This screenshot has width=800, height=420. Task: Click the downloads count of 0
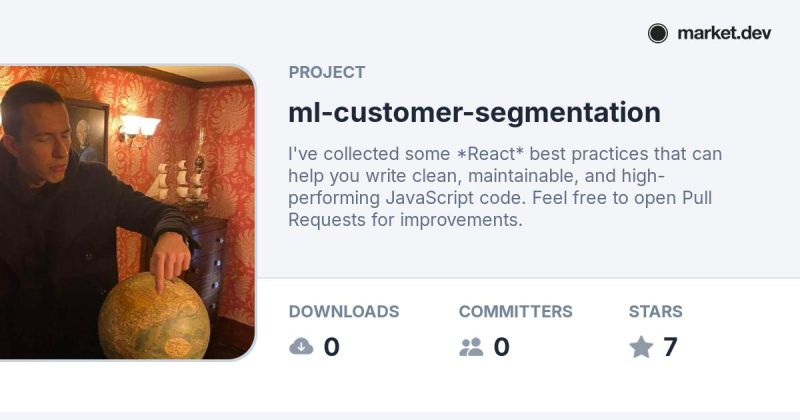[332, 347]
